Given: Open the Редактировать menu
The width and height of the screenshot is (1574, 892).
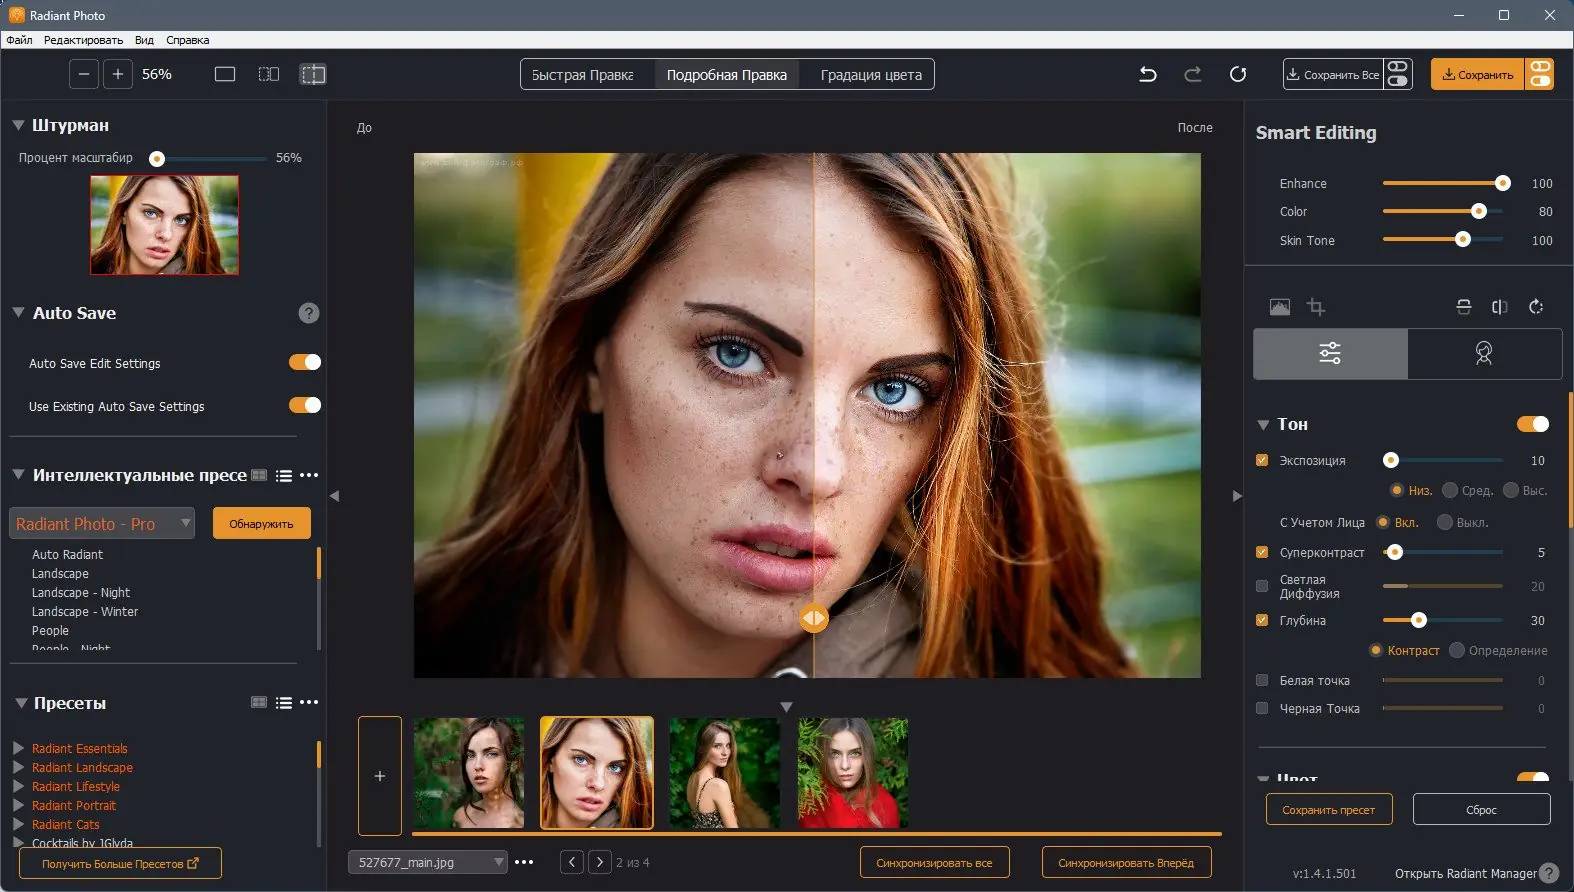Looking at the screenshot, I should click(x=83, y=40).
